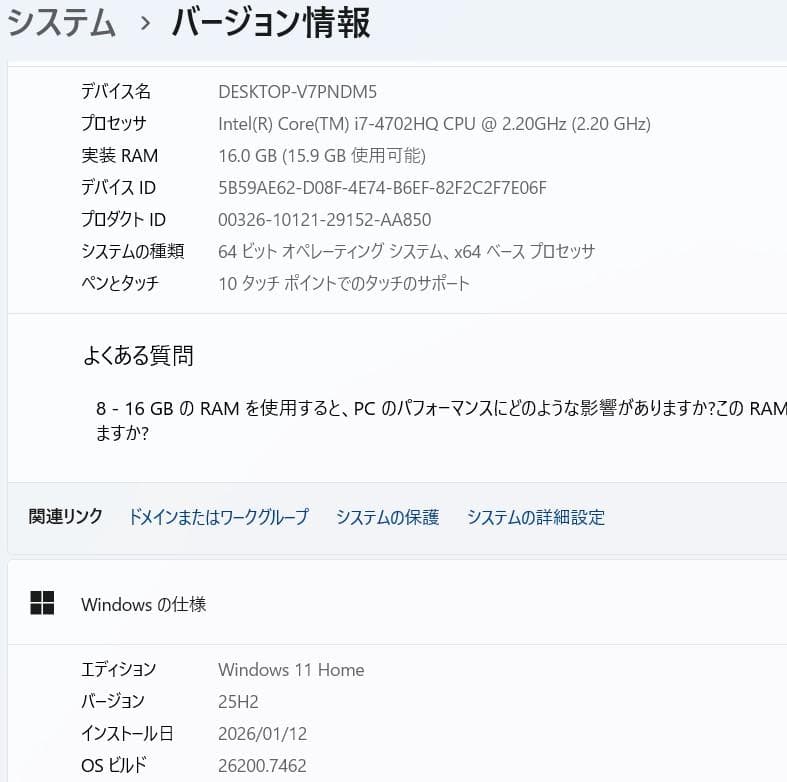This screenshot has width=787, height=782.
Task: Click the エディション label
Action: (118, 669)
